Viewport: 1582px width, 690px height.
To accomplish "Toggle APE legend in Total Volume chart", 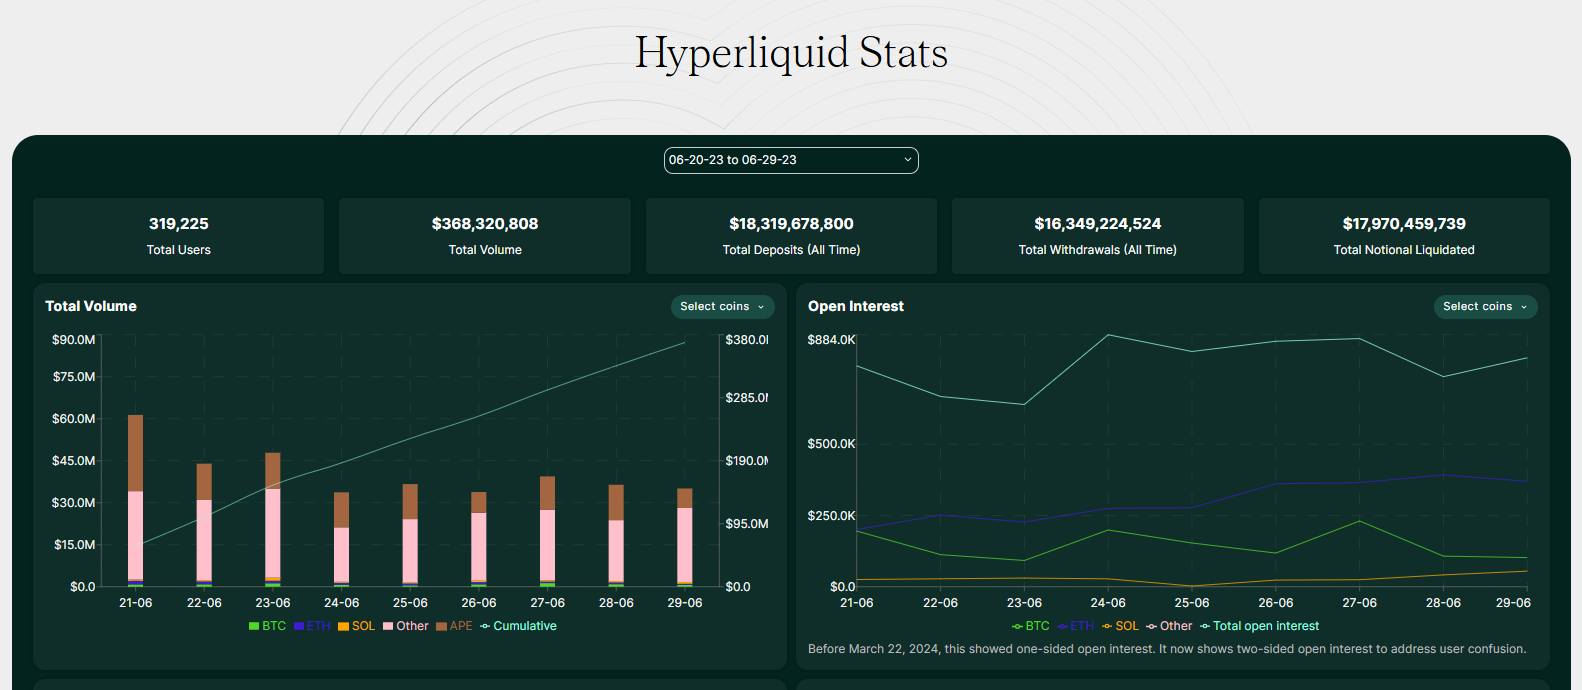I will point(454,626).
